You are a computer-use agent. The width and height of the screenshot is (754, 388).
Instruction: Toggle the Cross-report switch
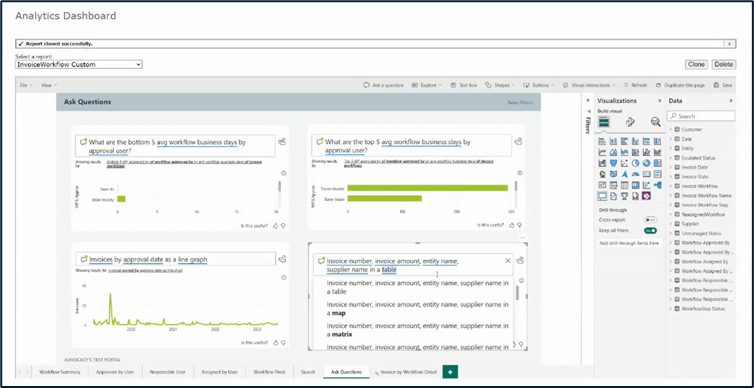[650, 220]
